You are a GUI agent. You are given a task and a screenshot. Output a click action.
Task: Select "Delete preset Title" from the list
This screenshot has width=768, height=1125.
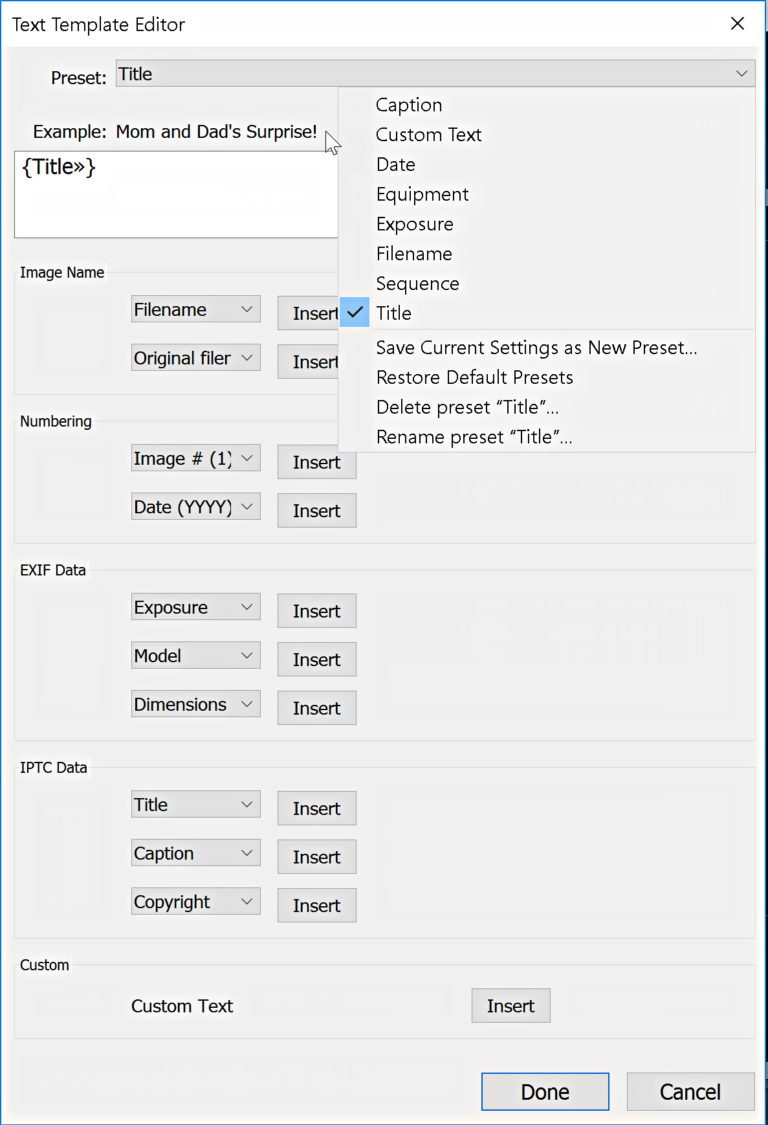click(467, 407)
